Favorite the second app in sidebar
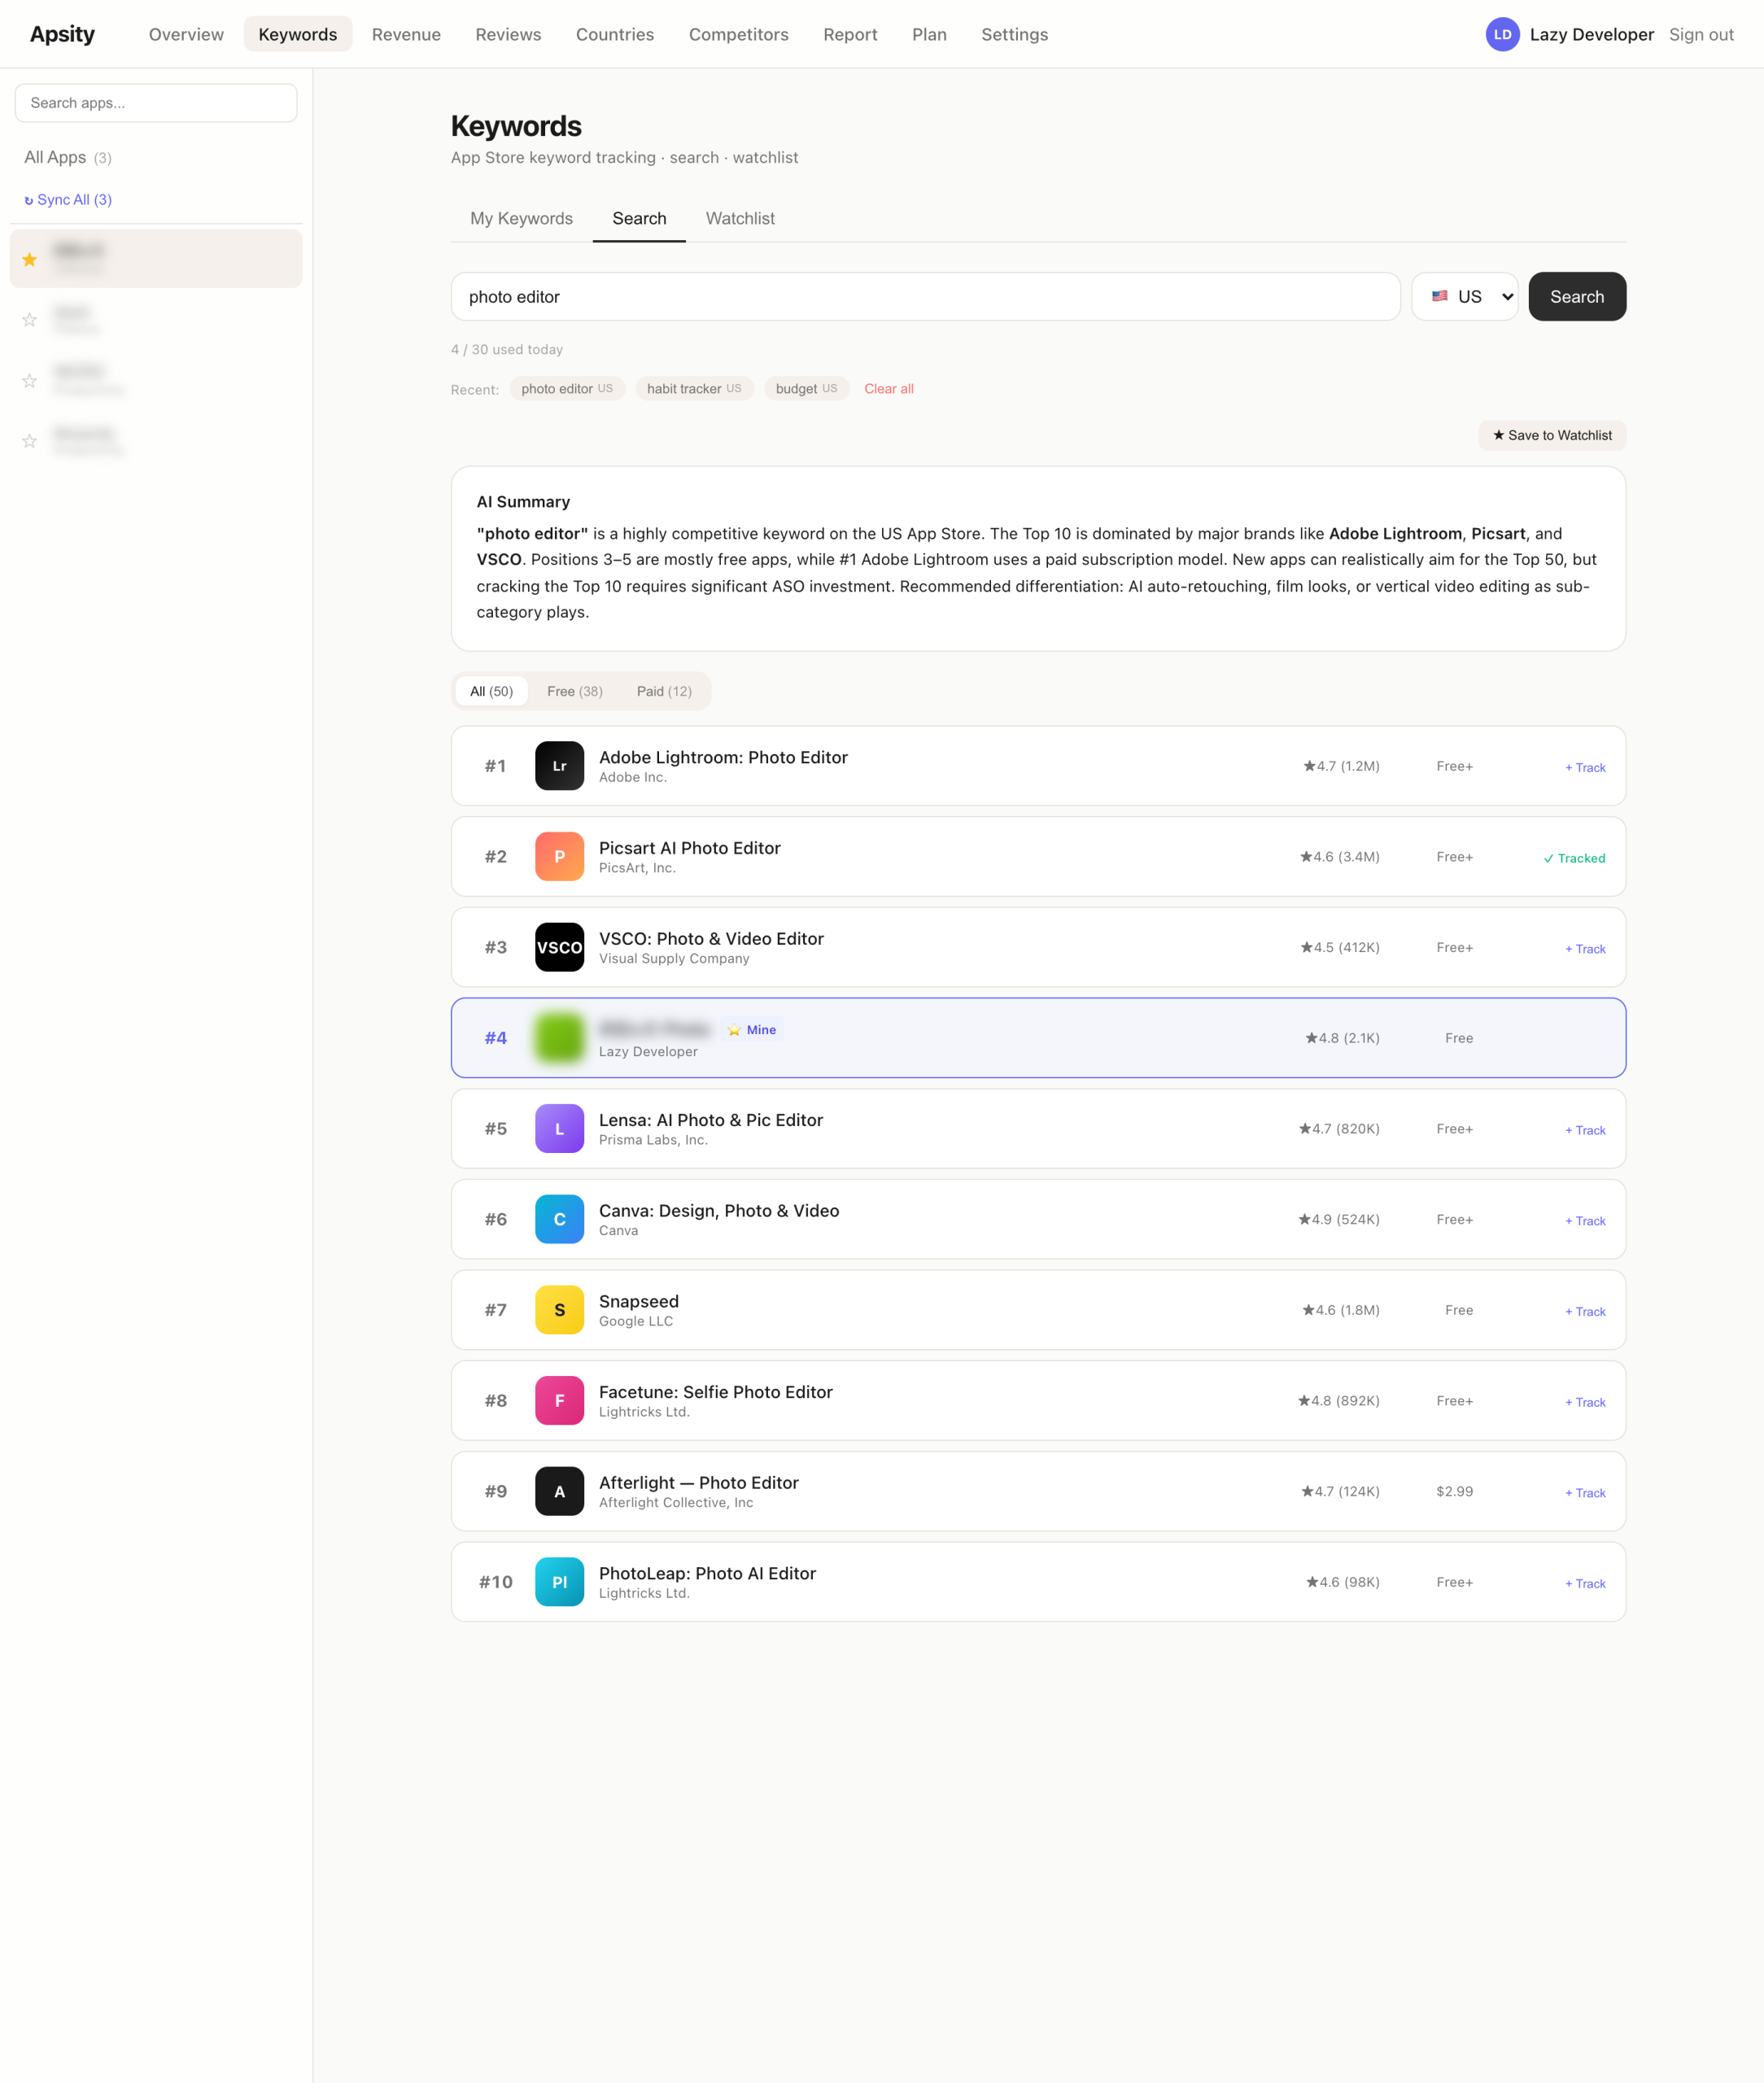This screenshot has height=2083, width=1764. click(x=30, y=320)
